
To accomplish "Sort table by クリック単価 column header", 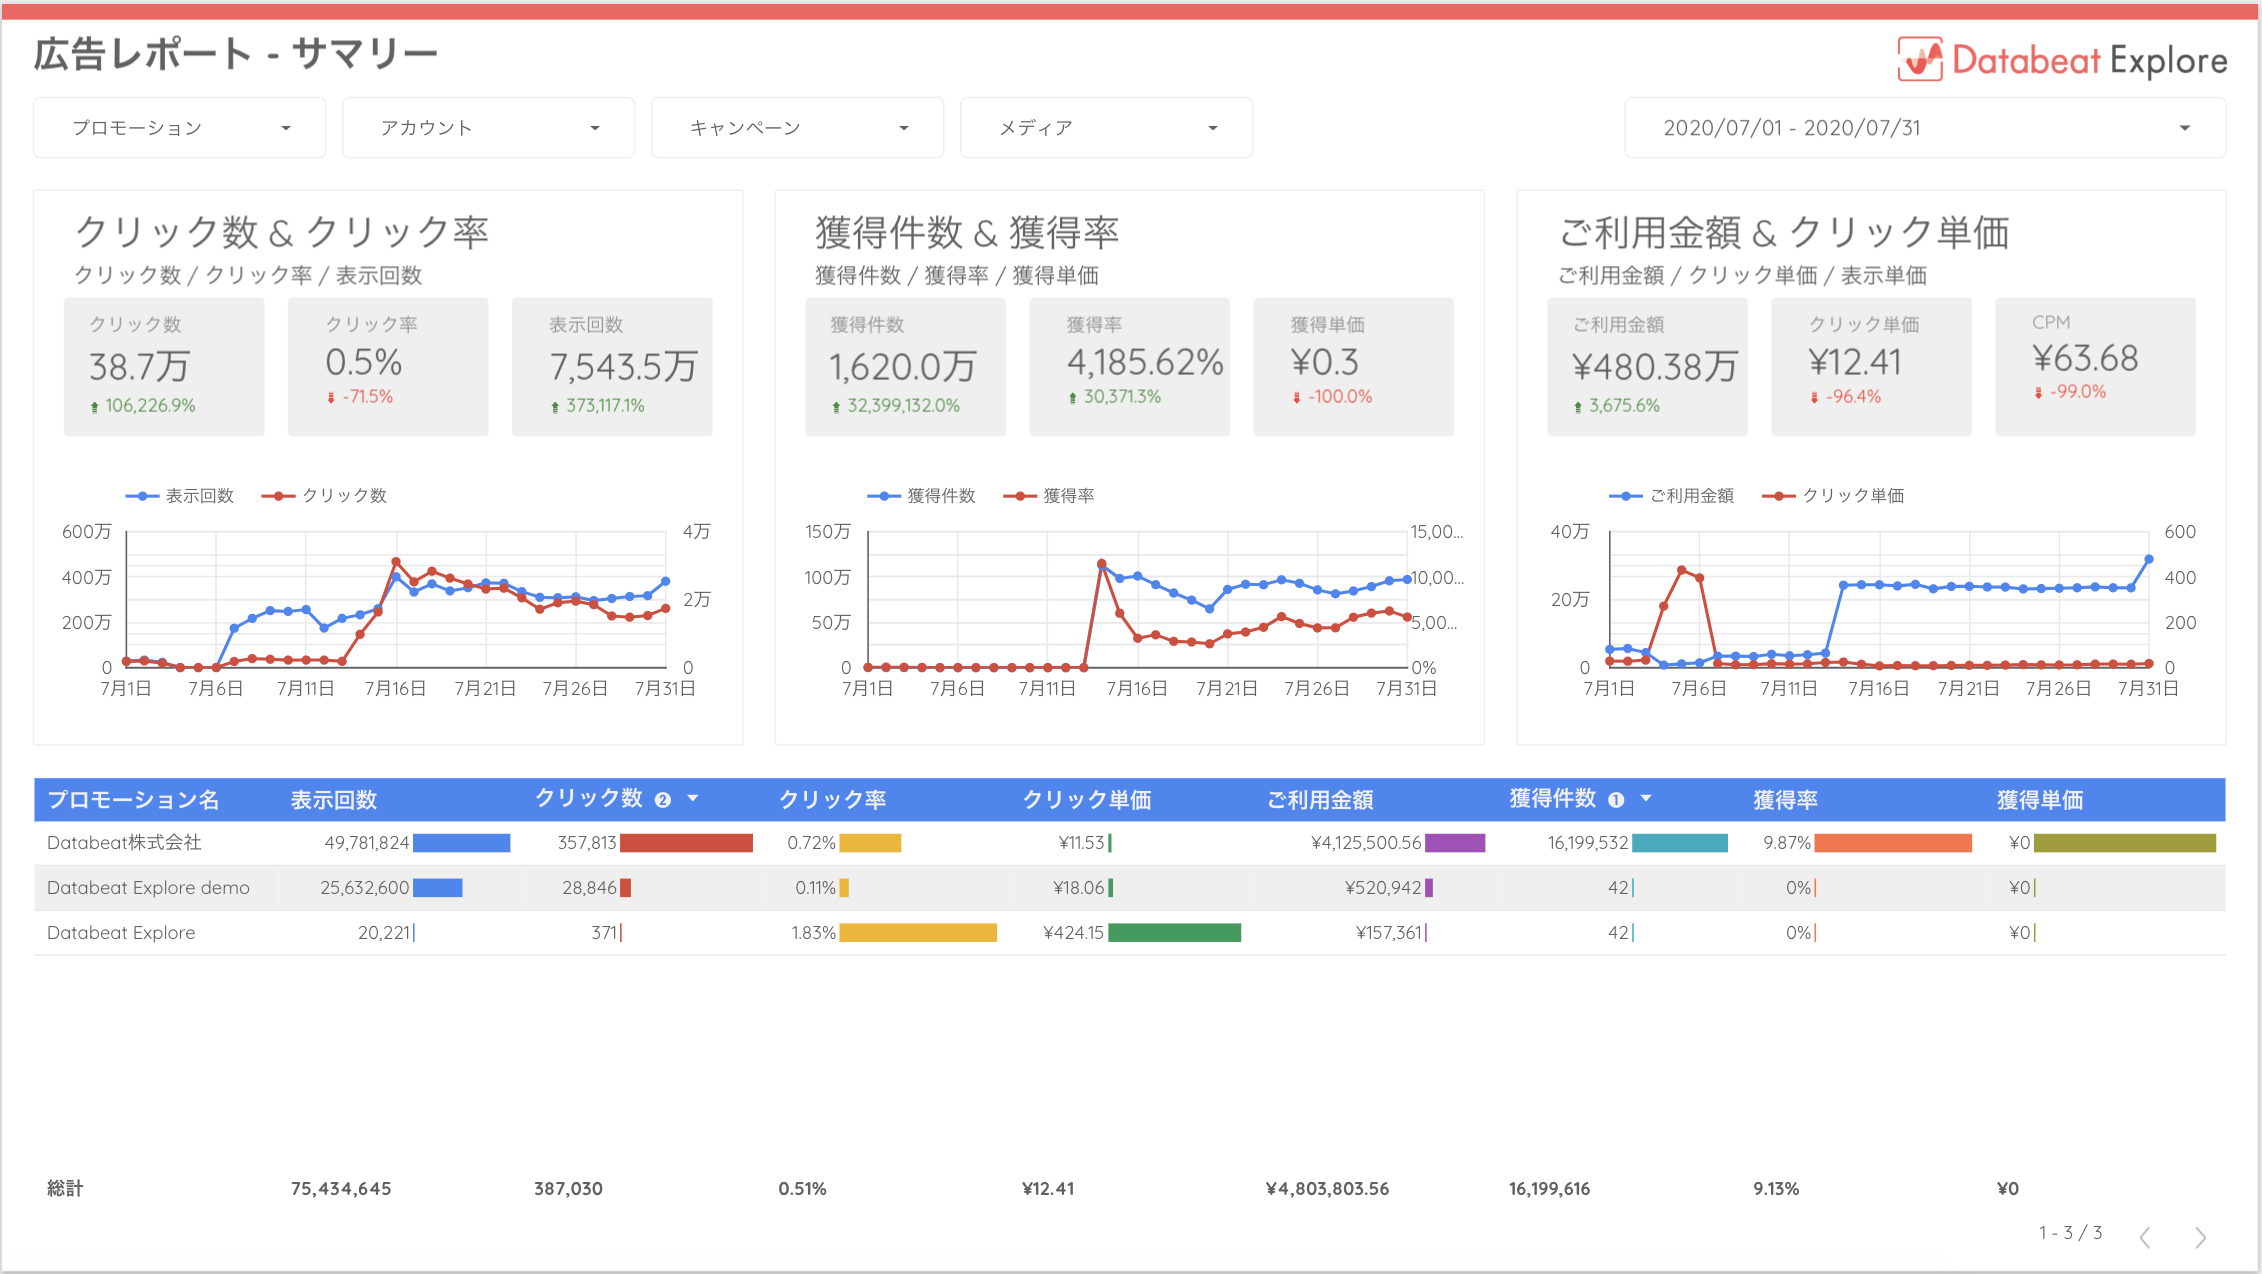I will (x=1087, y=800).
